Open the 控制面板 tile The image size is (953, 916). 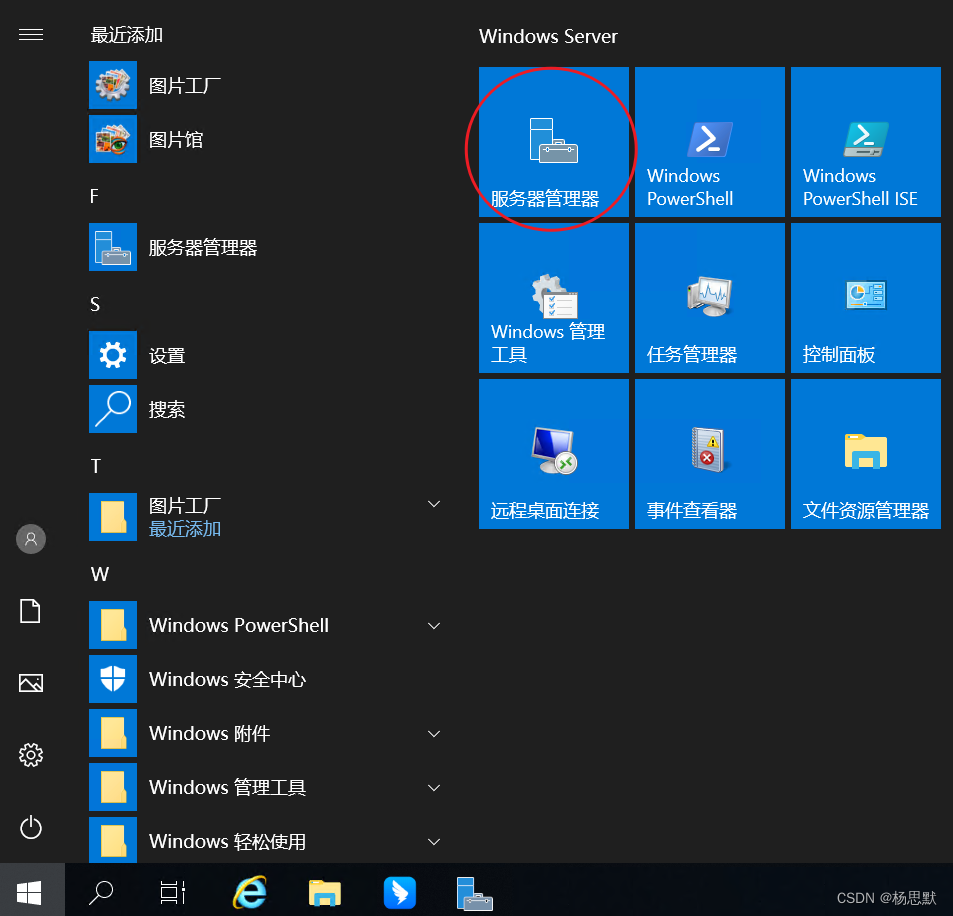coord(865,298)
